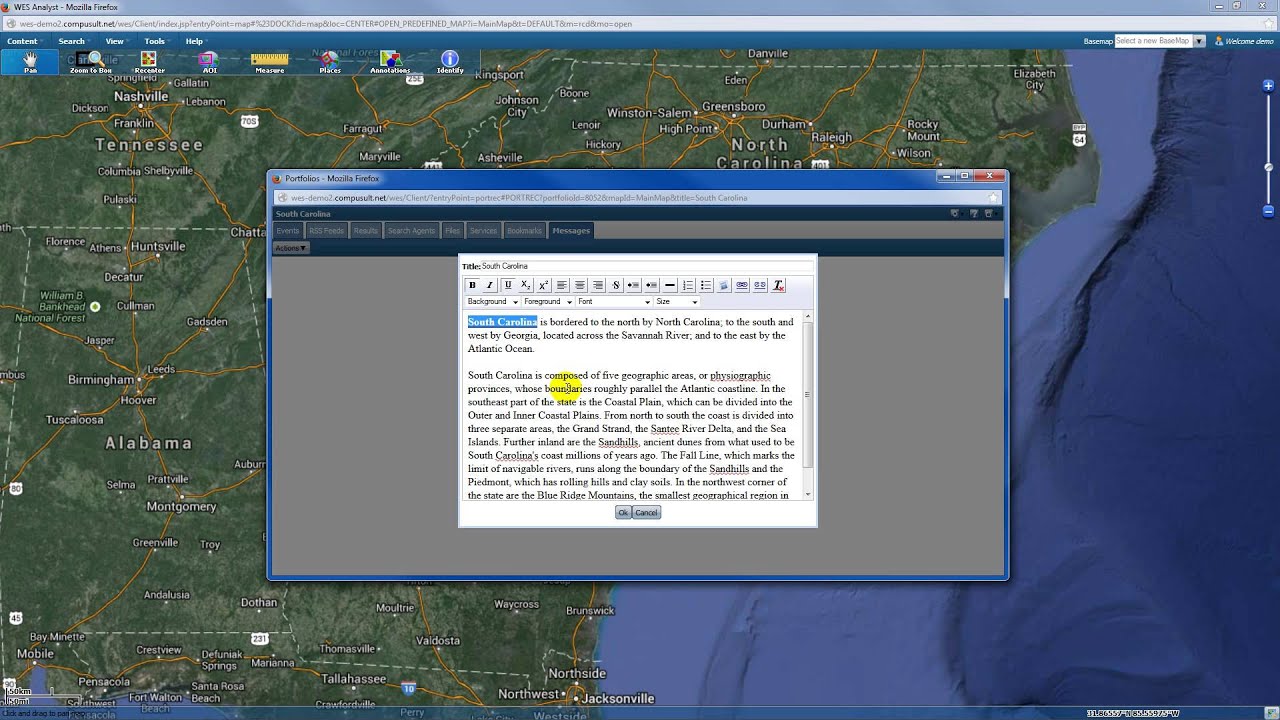The height and width of the screenshot is (720, 1280).
Task: Insert an image into the message
Action: [724, 285]
